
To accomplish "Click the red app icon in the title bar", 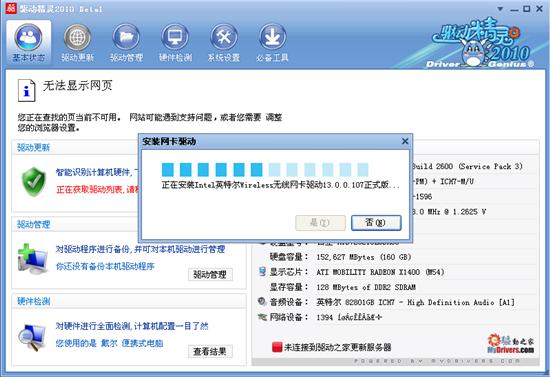I will coord(11,8).
